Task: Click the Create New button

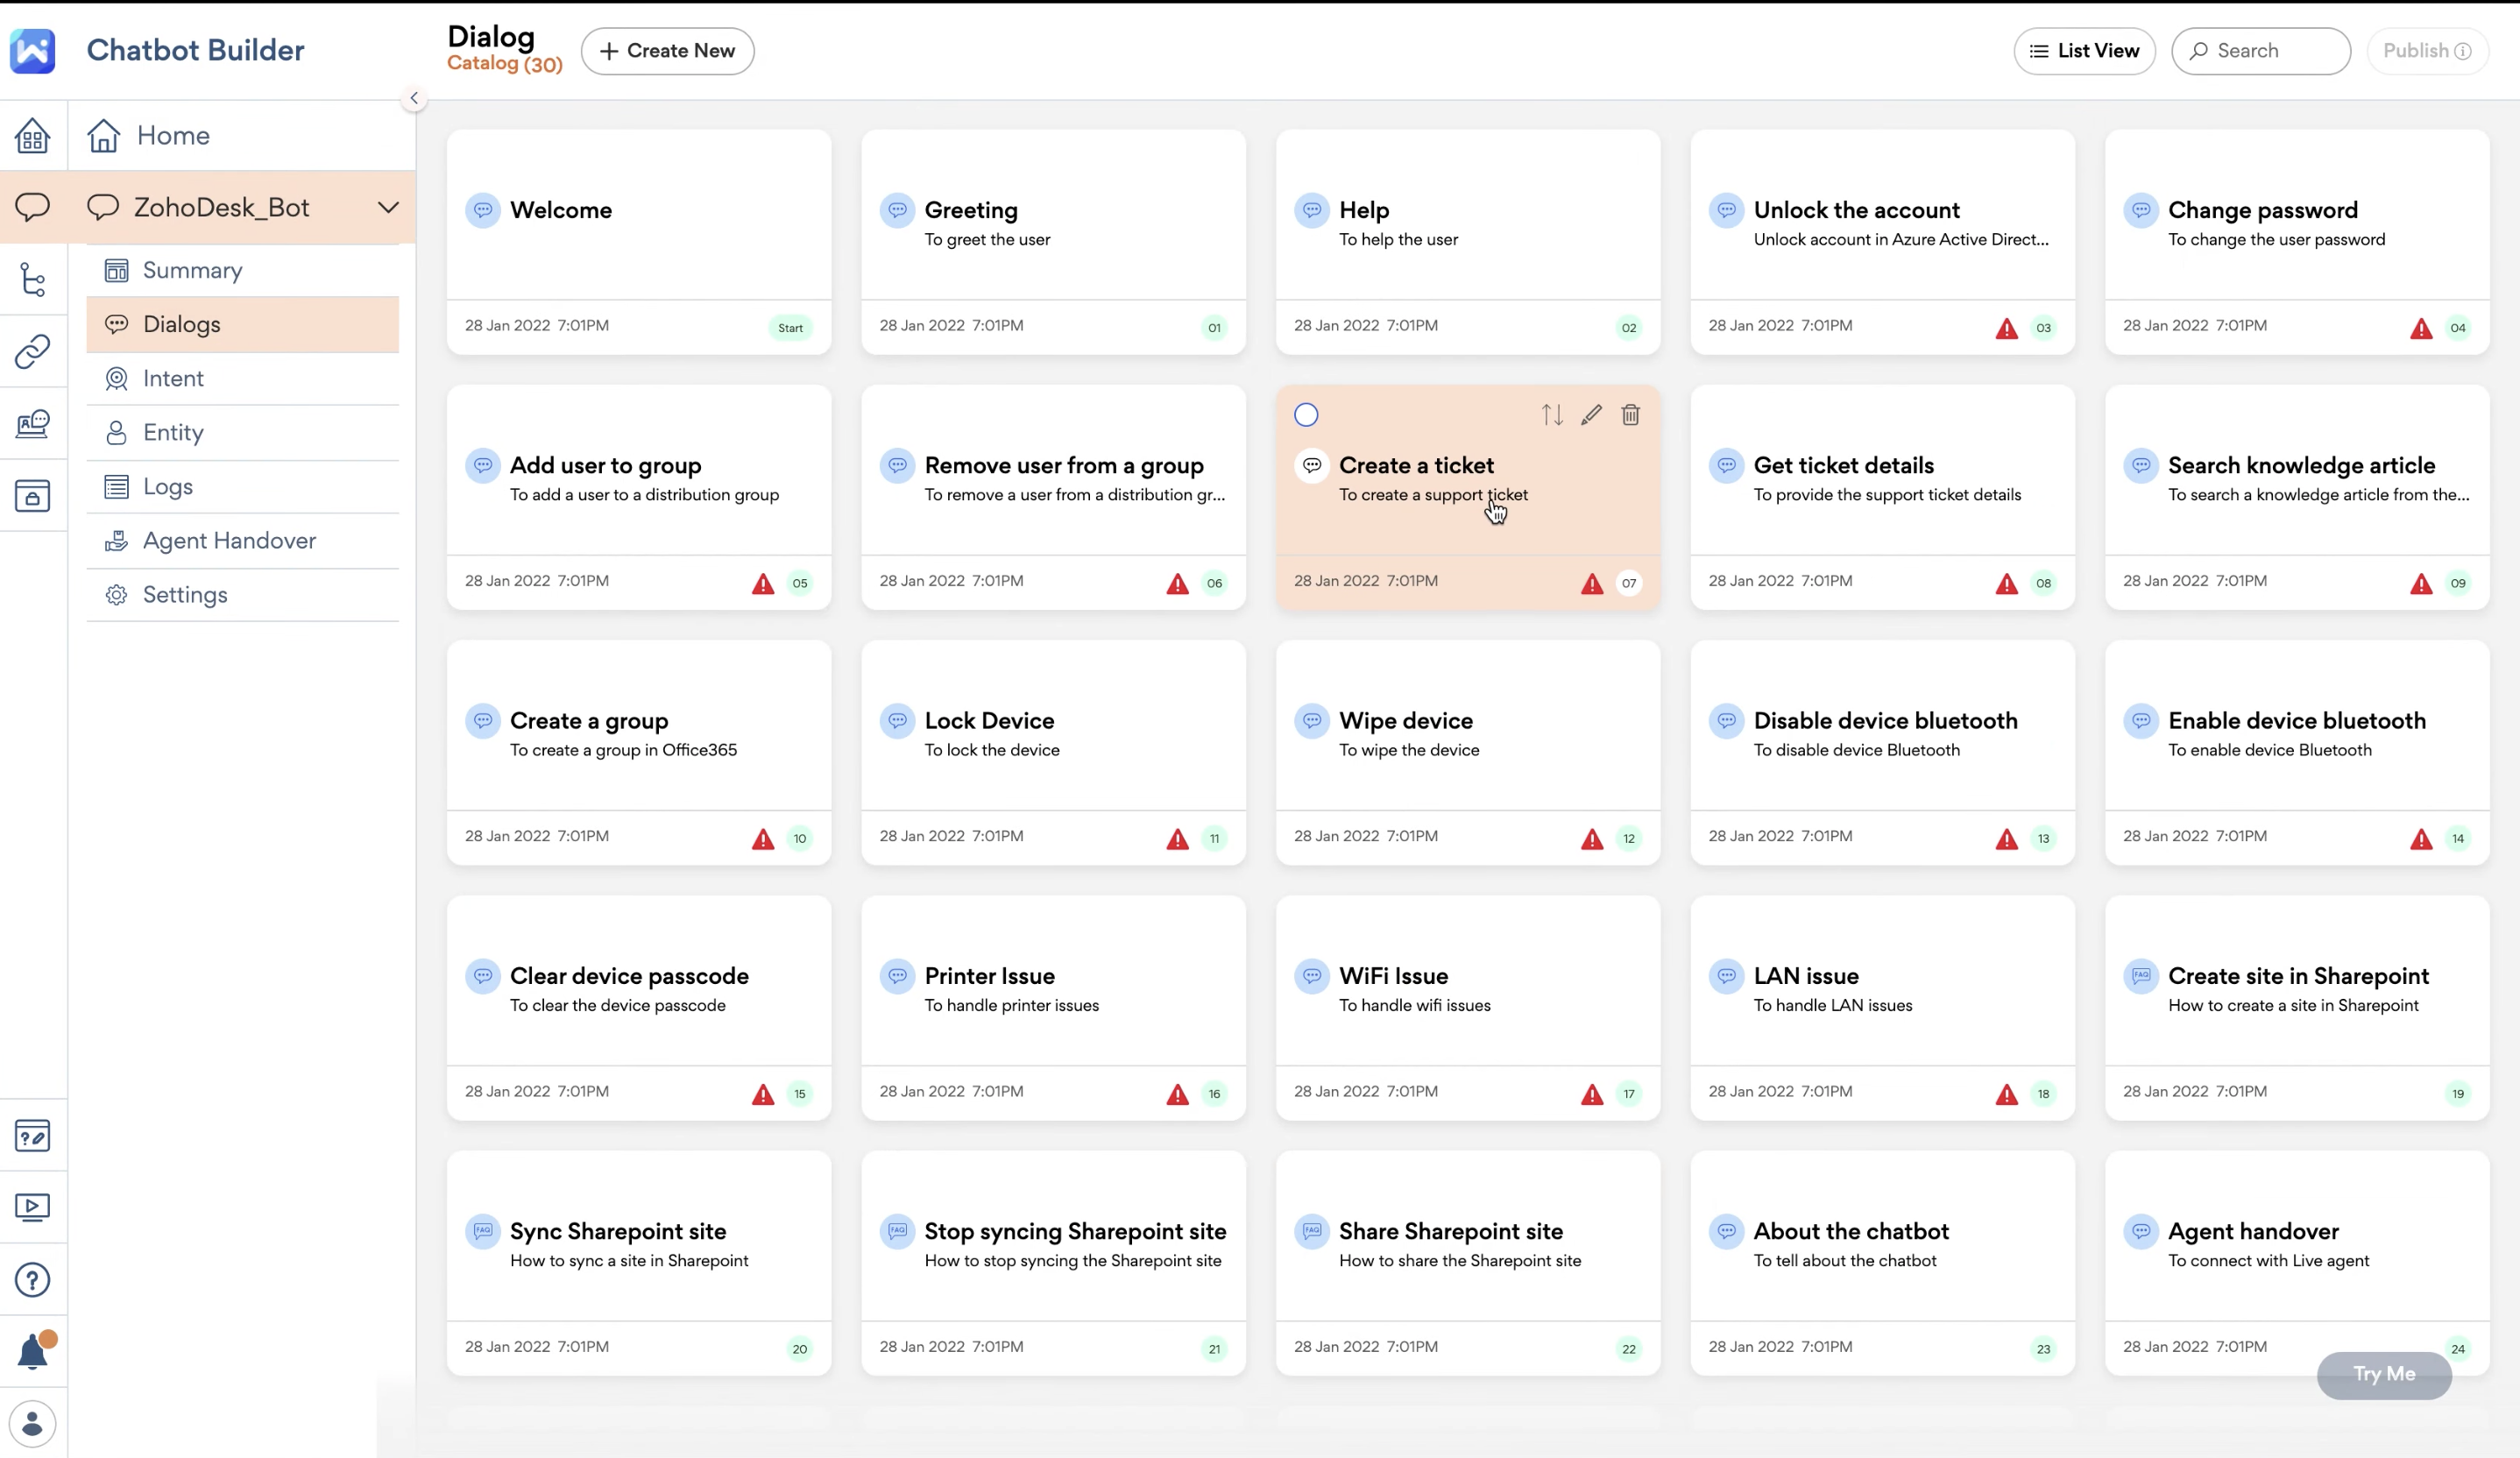Action: [667, 51]
